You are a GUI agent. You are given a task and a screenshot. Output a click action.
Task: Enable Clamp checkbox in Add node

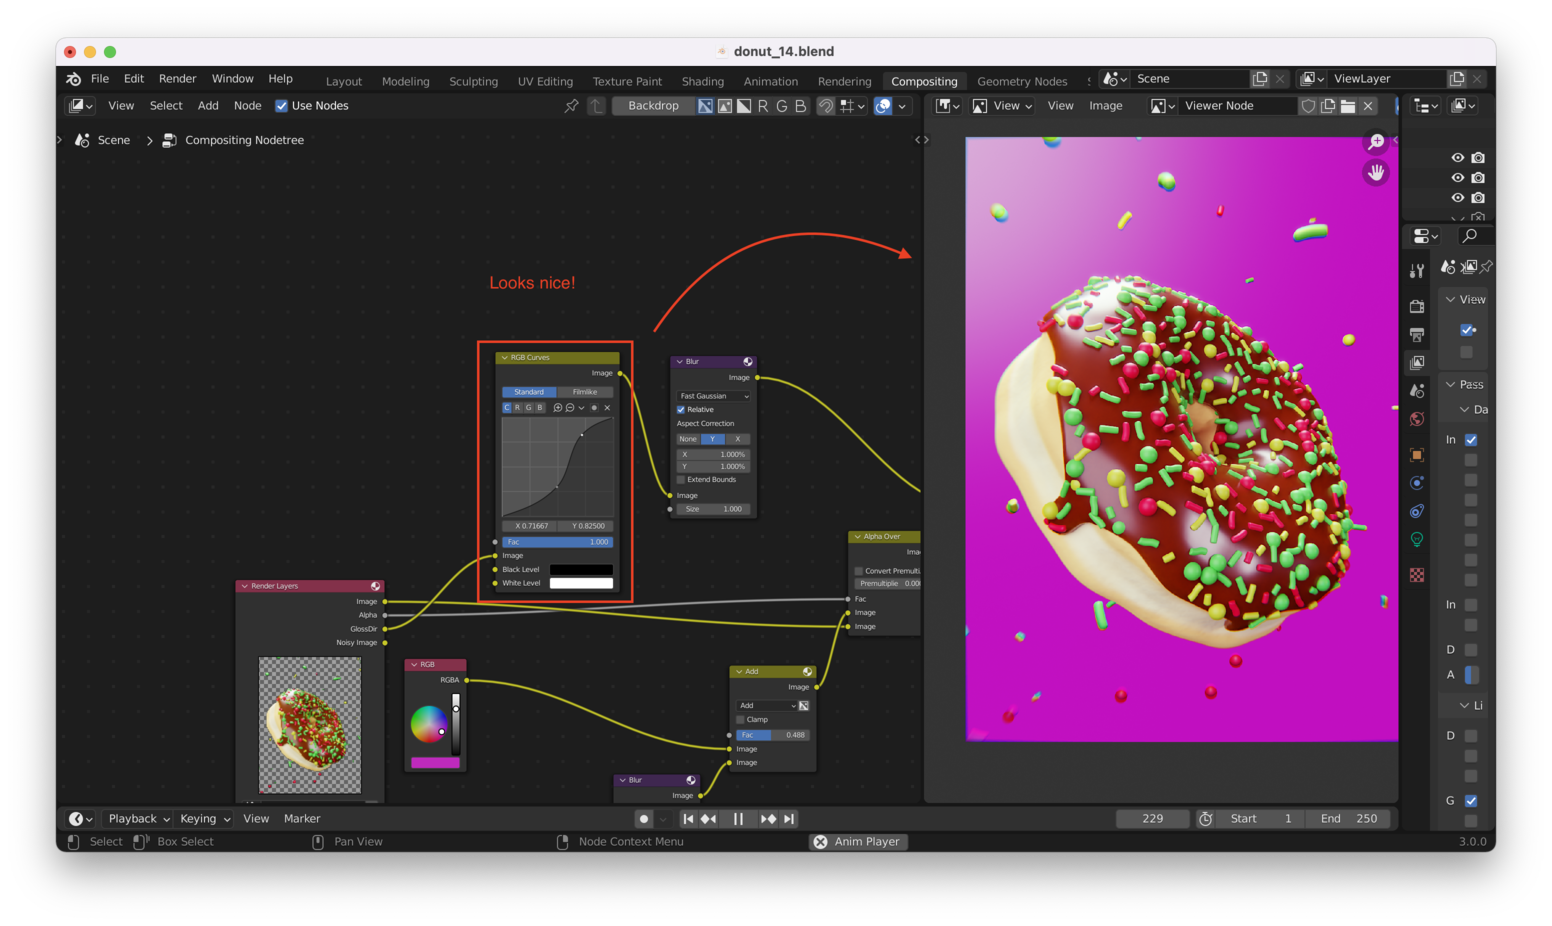coord(741,720)
